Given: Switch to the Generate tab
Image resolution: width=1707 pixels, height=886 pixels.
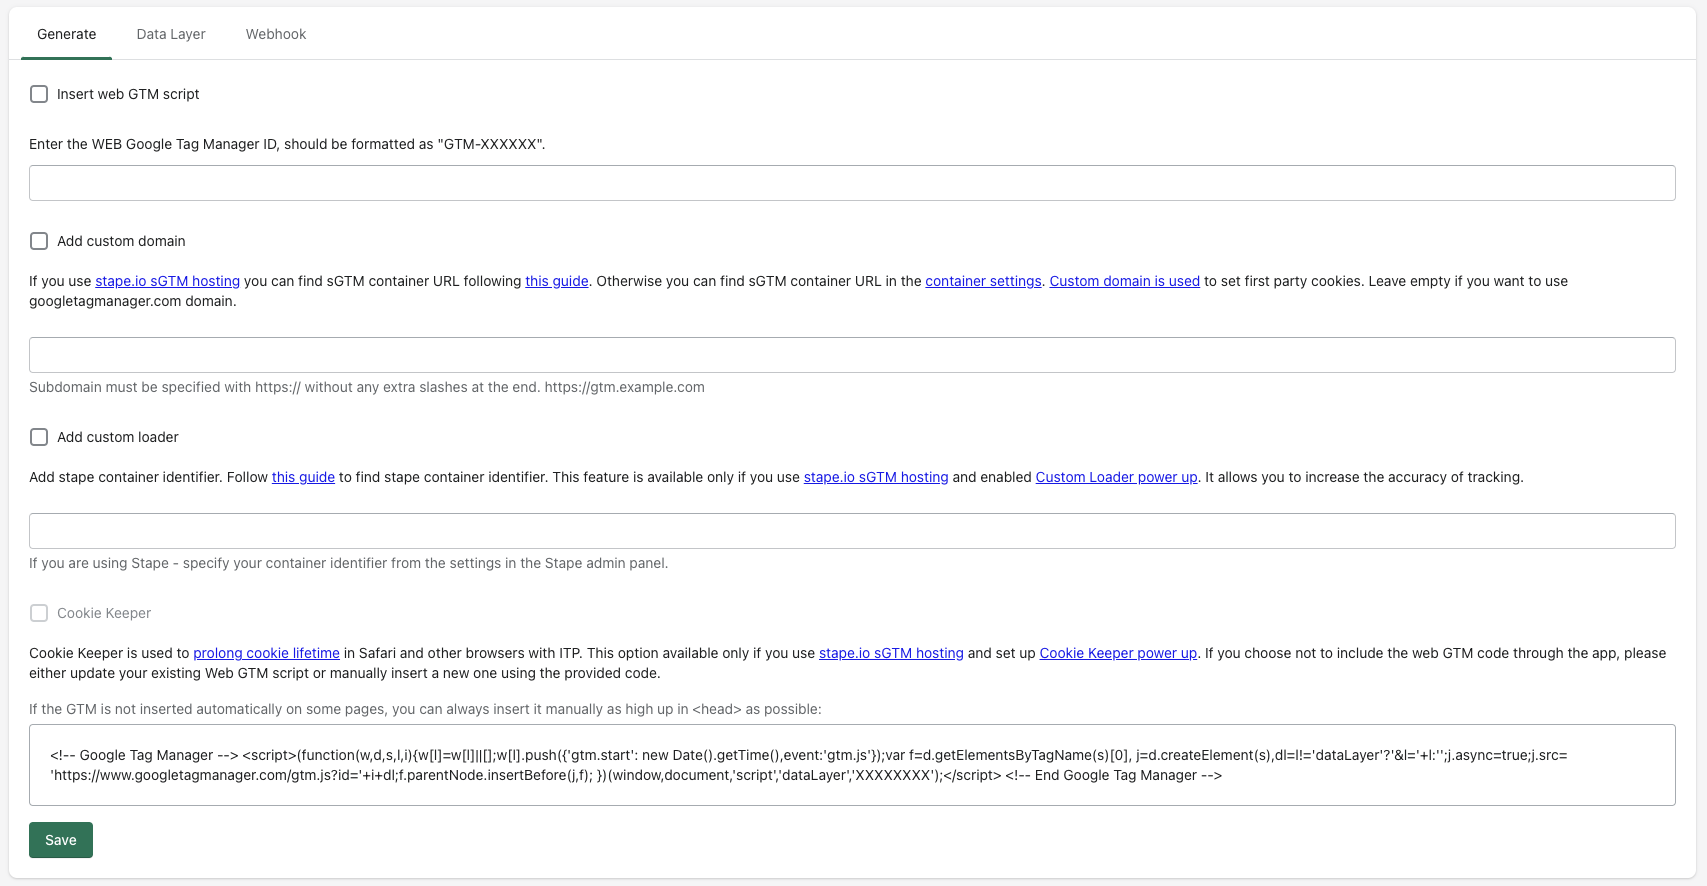Looking at the screenshot, I should pos(67,34).
